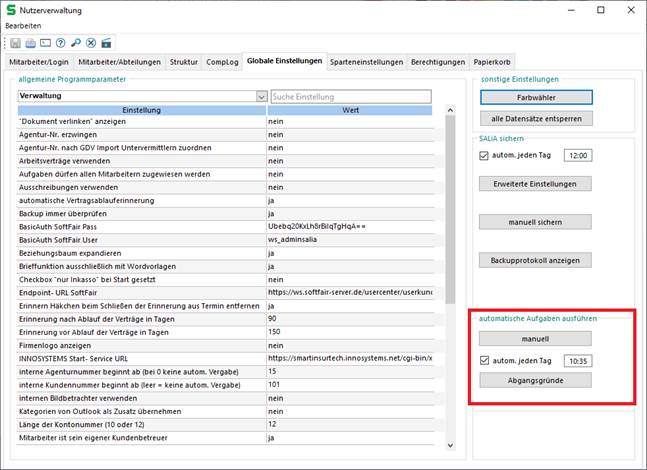Click the green S application logo
This screenshot has width=647, height=470.
click(11, 9)
